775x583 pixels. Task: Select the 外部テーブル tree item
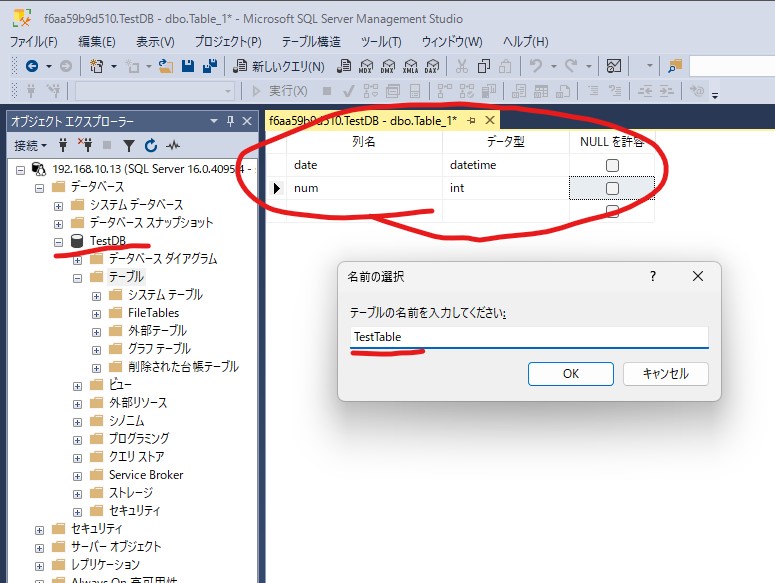(157, 331)
